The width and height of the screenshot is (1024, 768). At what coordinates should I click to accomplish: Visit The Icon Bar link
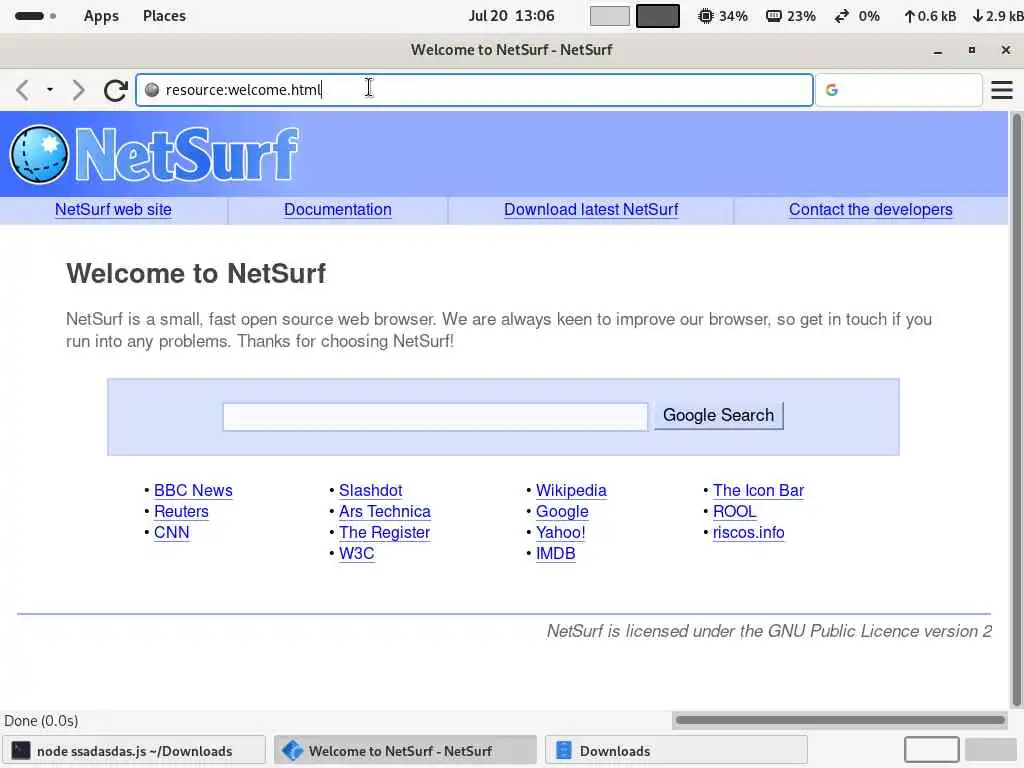tap(758, 490)
